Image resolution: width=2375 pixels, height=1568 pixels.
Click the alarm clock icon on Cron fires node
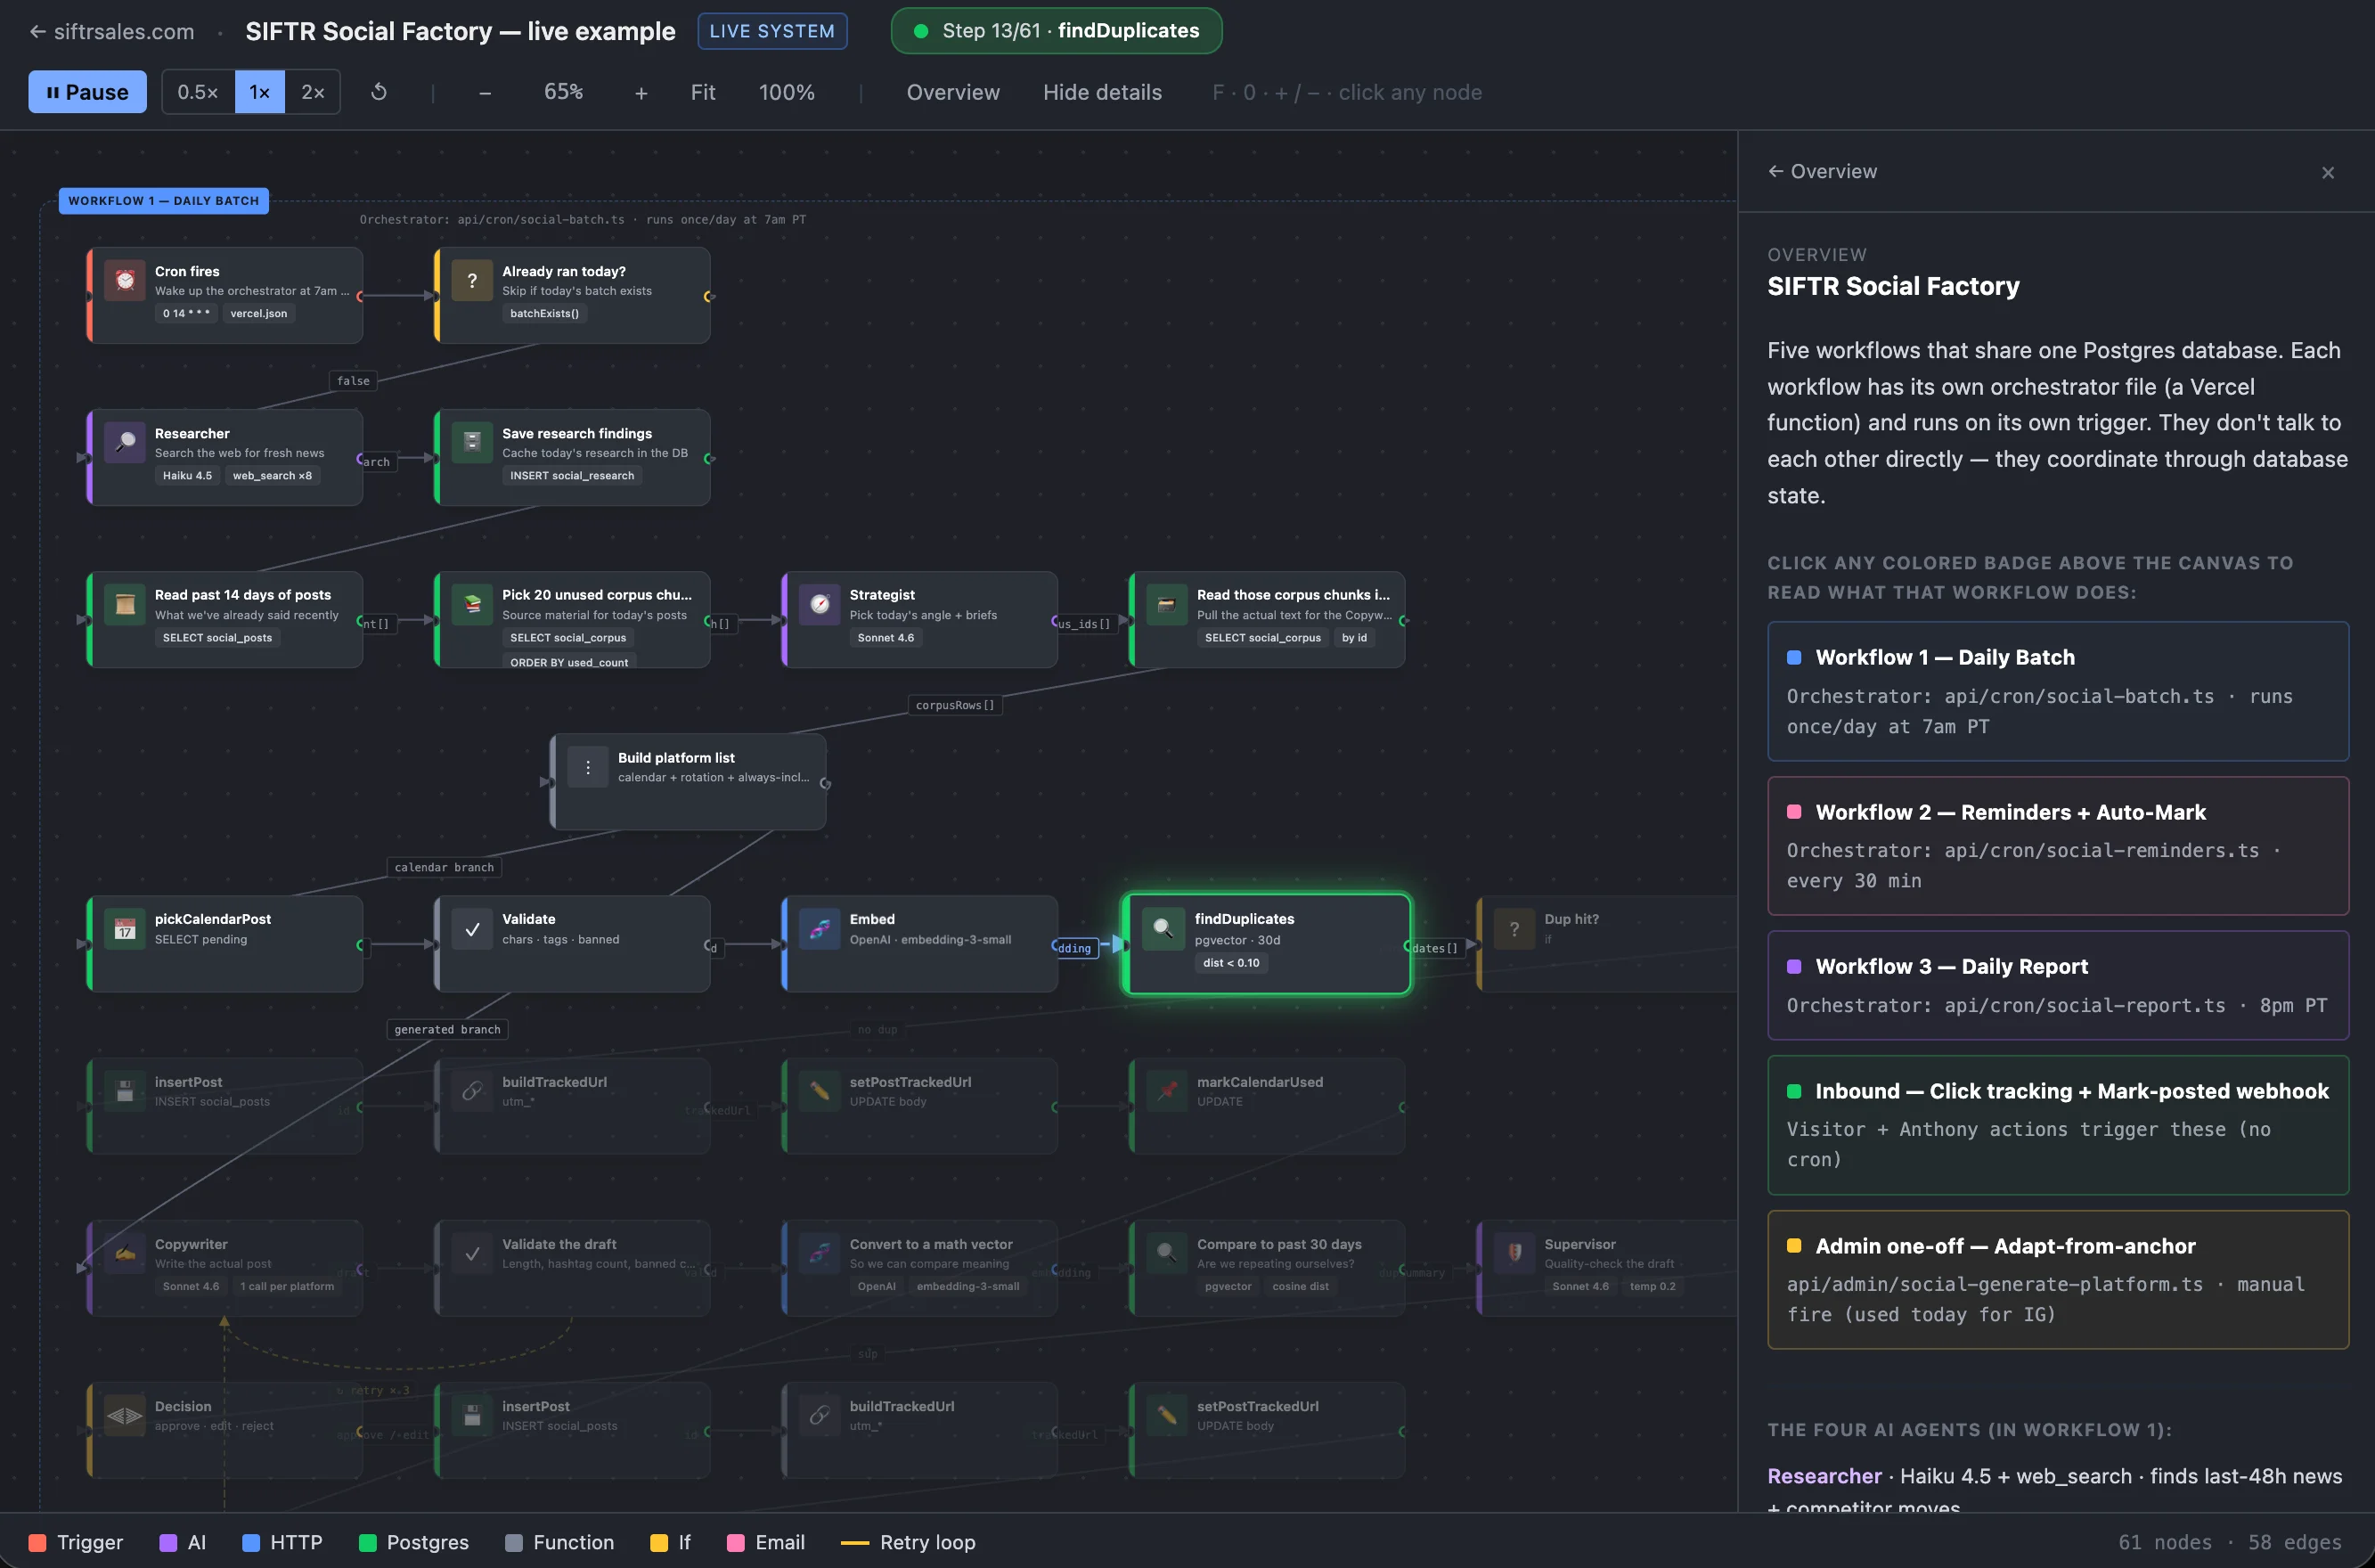point(125,281)
